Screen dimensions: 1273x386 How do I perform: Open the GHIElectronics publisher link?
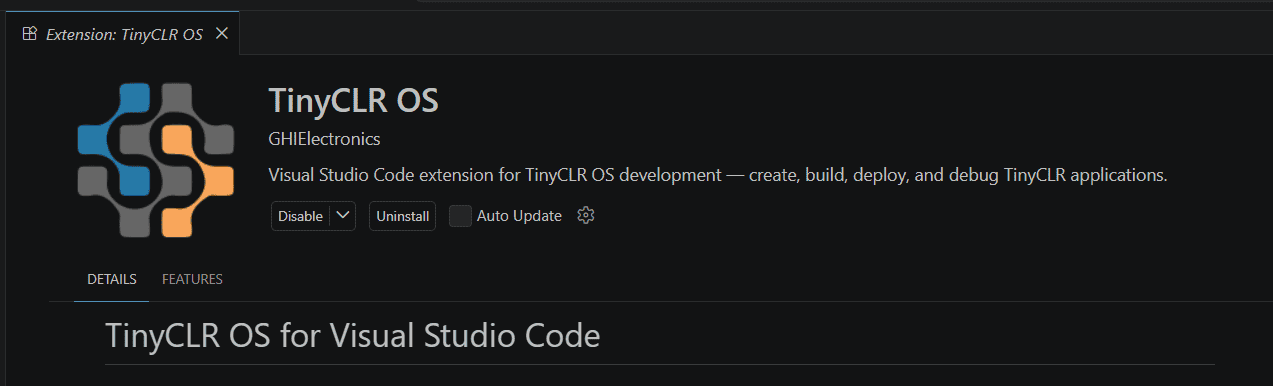[x=325, y=139]
